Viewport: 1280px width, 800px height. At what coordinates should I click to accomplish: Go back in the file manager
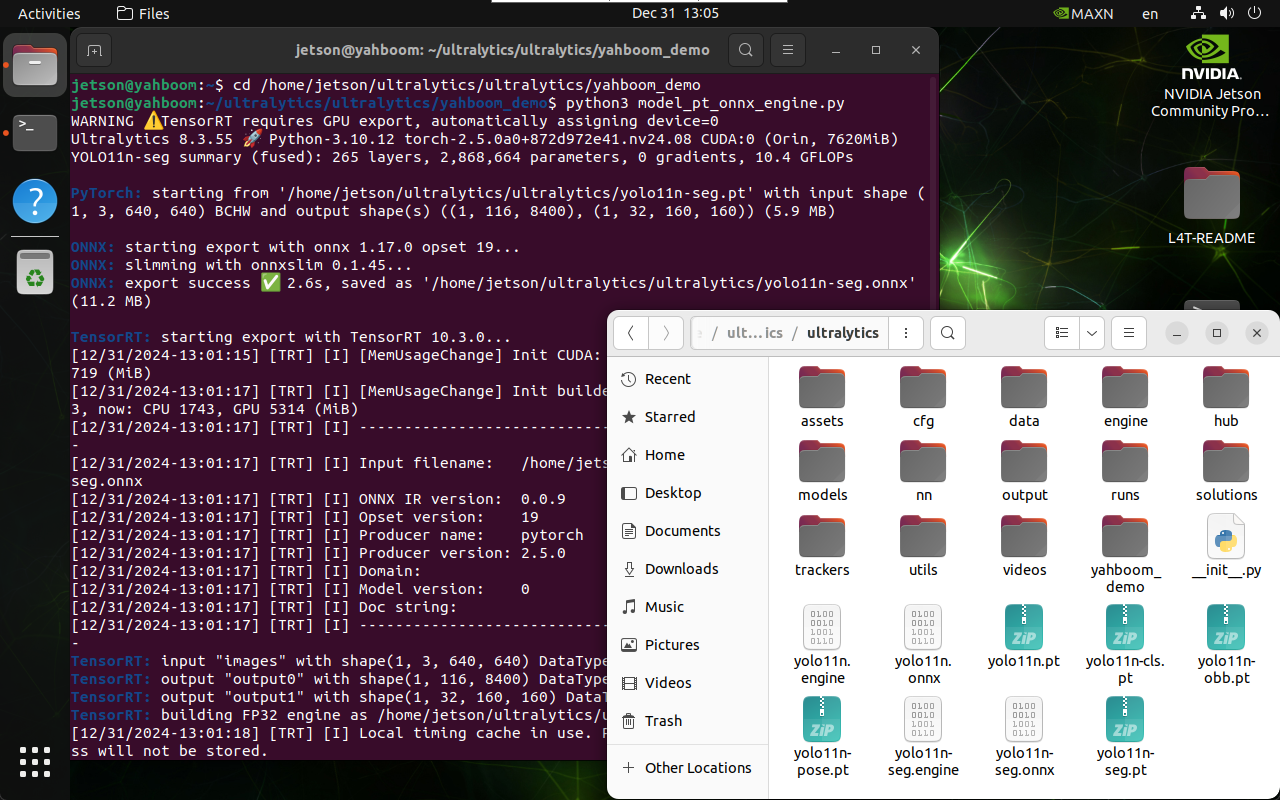pos(630,333)
